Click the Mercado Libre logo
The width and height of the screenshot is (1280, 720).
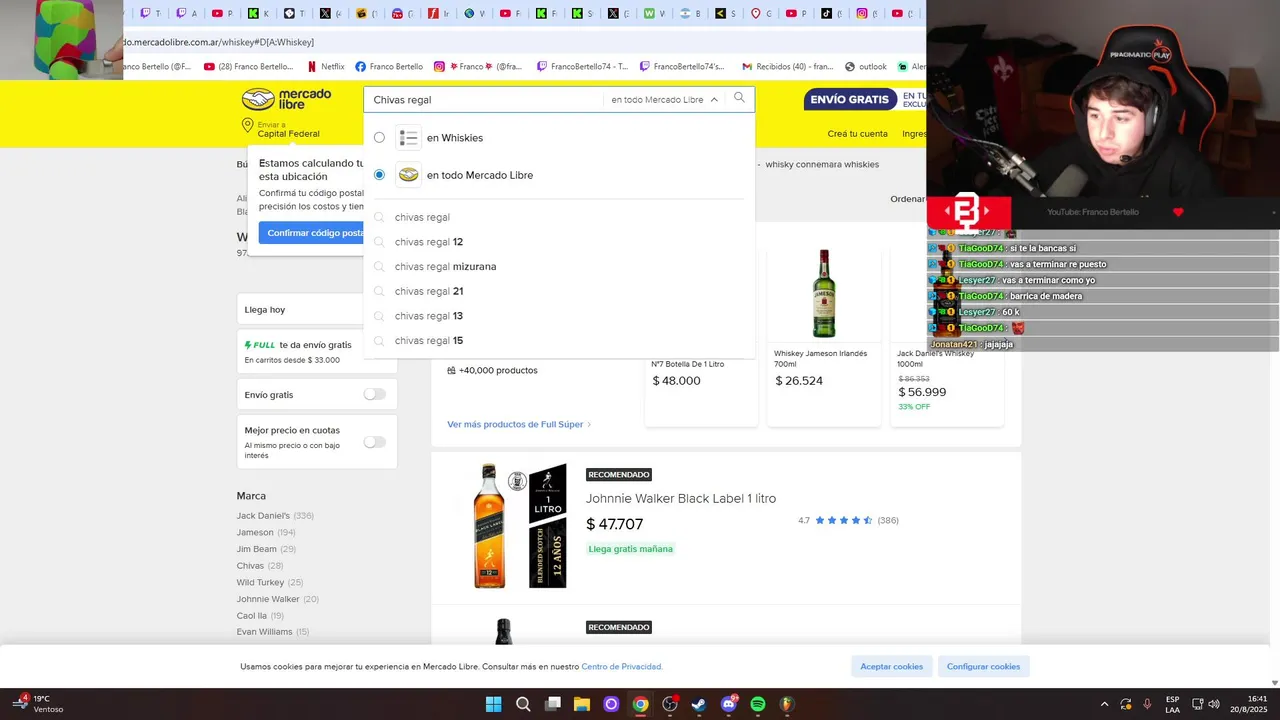pyautogui.click(x=286, y=99)
